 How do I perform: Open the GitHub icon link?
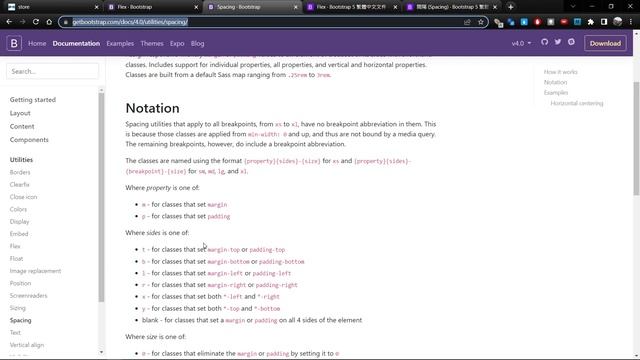(544, 42)
